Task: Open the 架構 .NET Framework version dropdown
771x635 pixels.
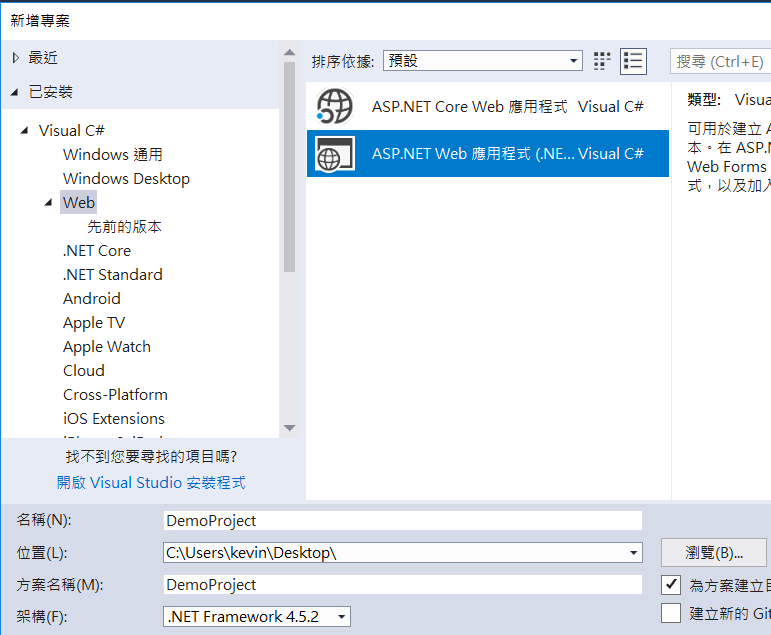Action: (257, 617)
